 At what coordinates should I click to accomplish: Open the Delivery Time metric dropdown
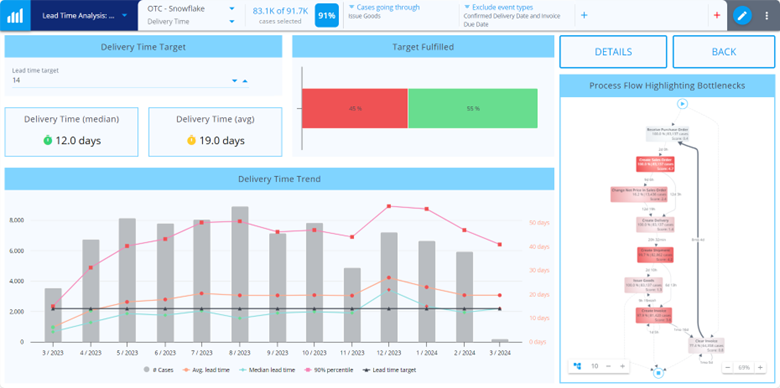click(191, 21)
